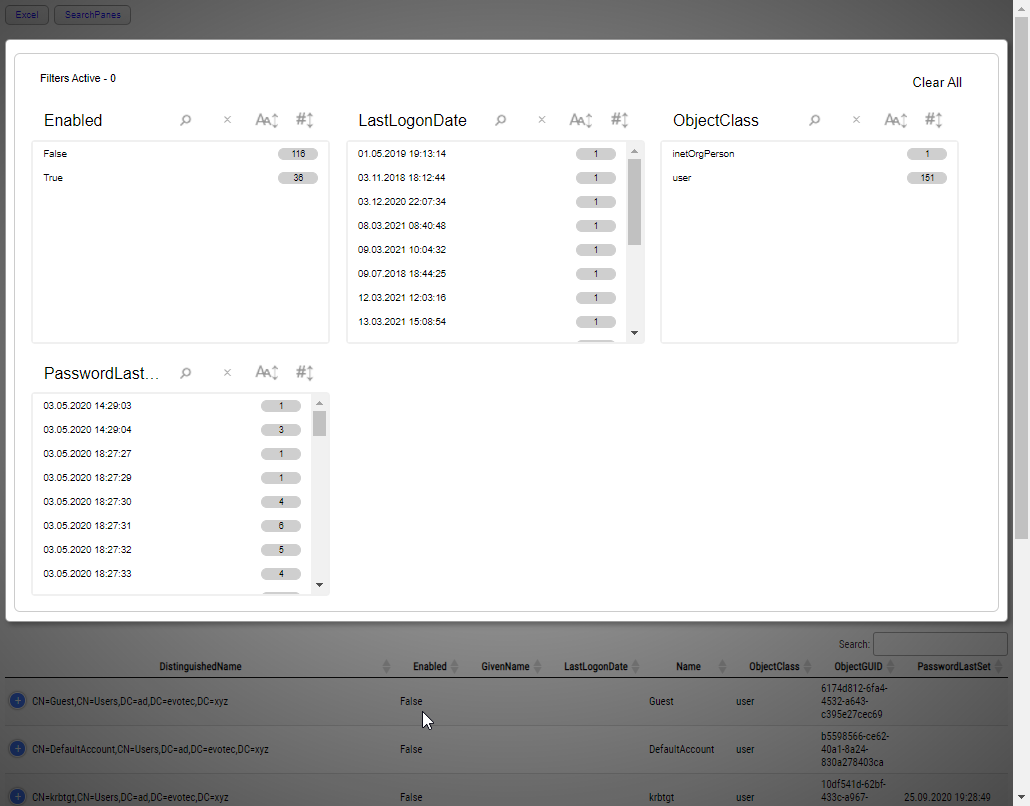
Task: Expand the DefaultAccount row
Action: pyautogui.click(x=16, y=749)
